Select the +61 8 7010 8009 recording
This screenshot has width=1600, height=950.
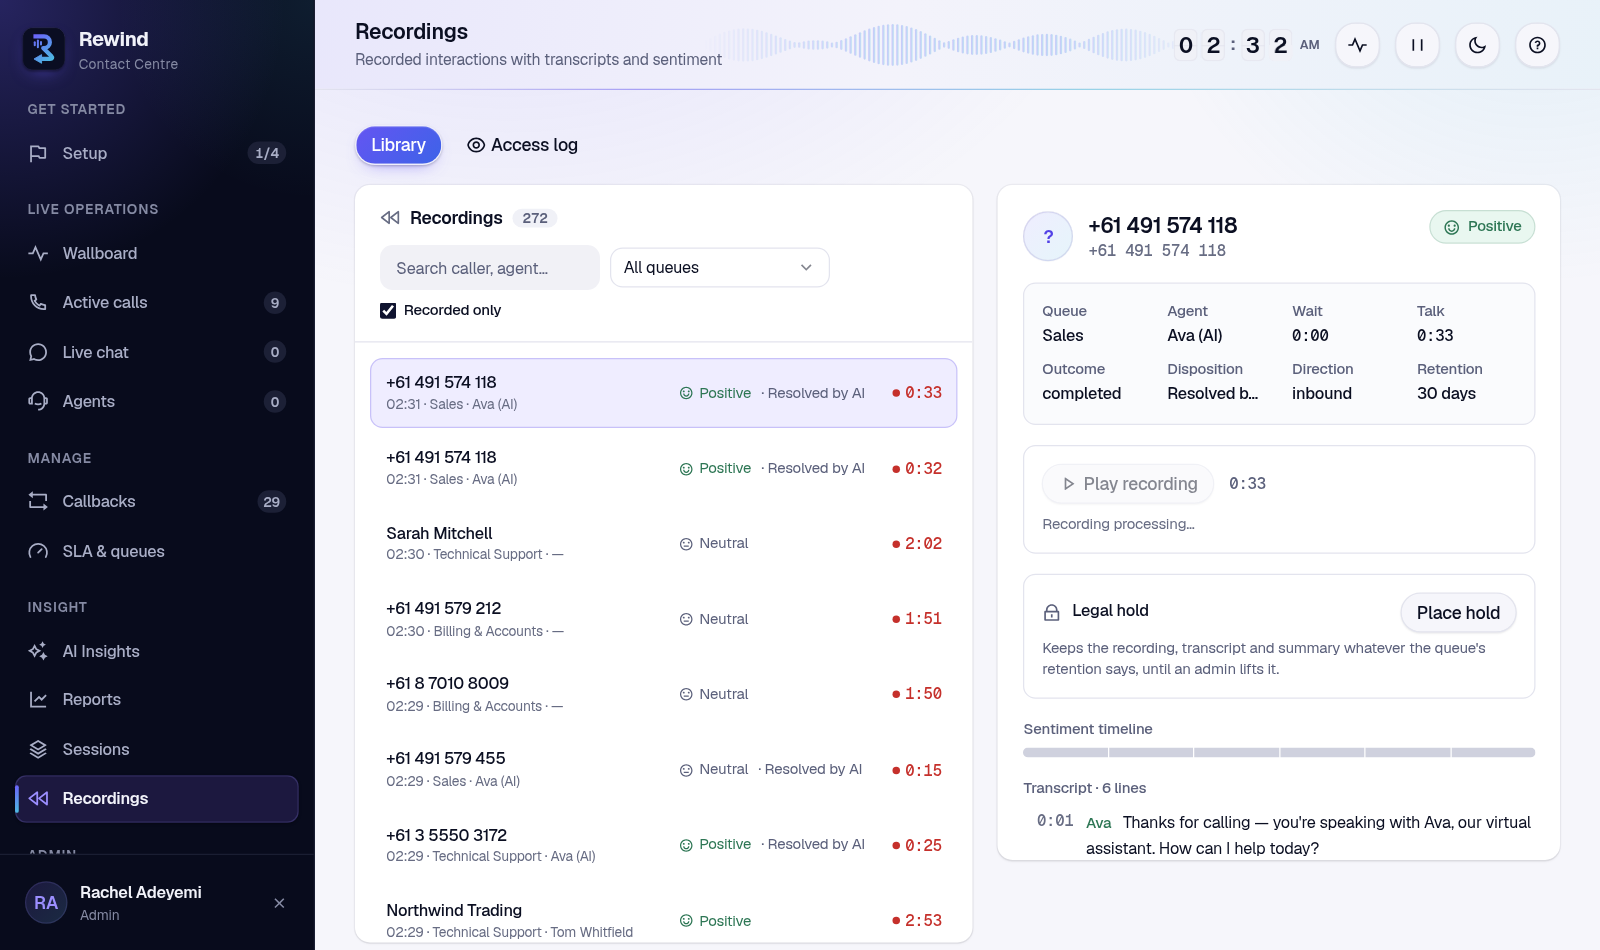click(664, 694)
